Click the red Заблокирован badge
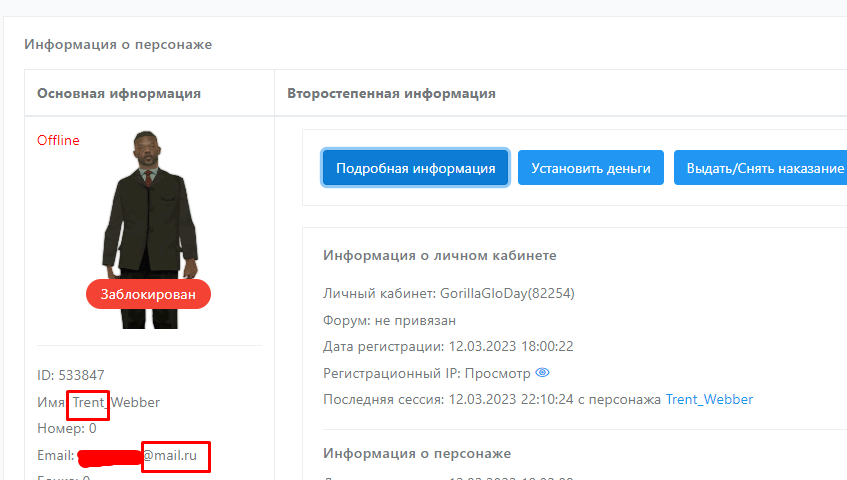Screen dimensions: 847x480 (148, 294)
